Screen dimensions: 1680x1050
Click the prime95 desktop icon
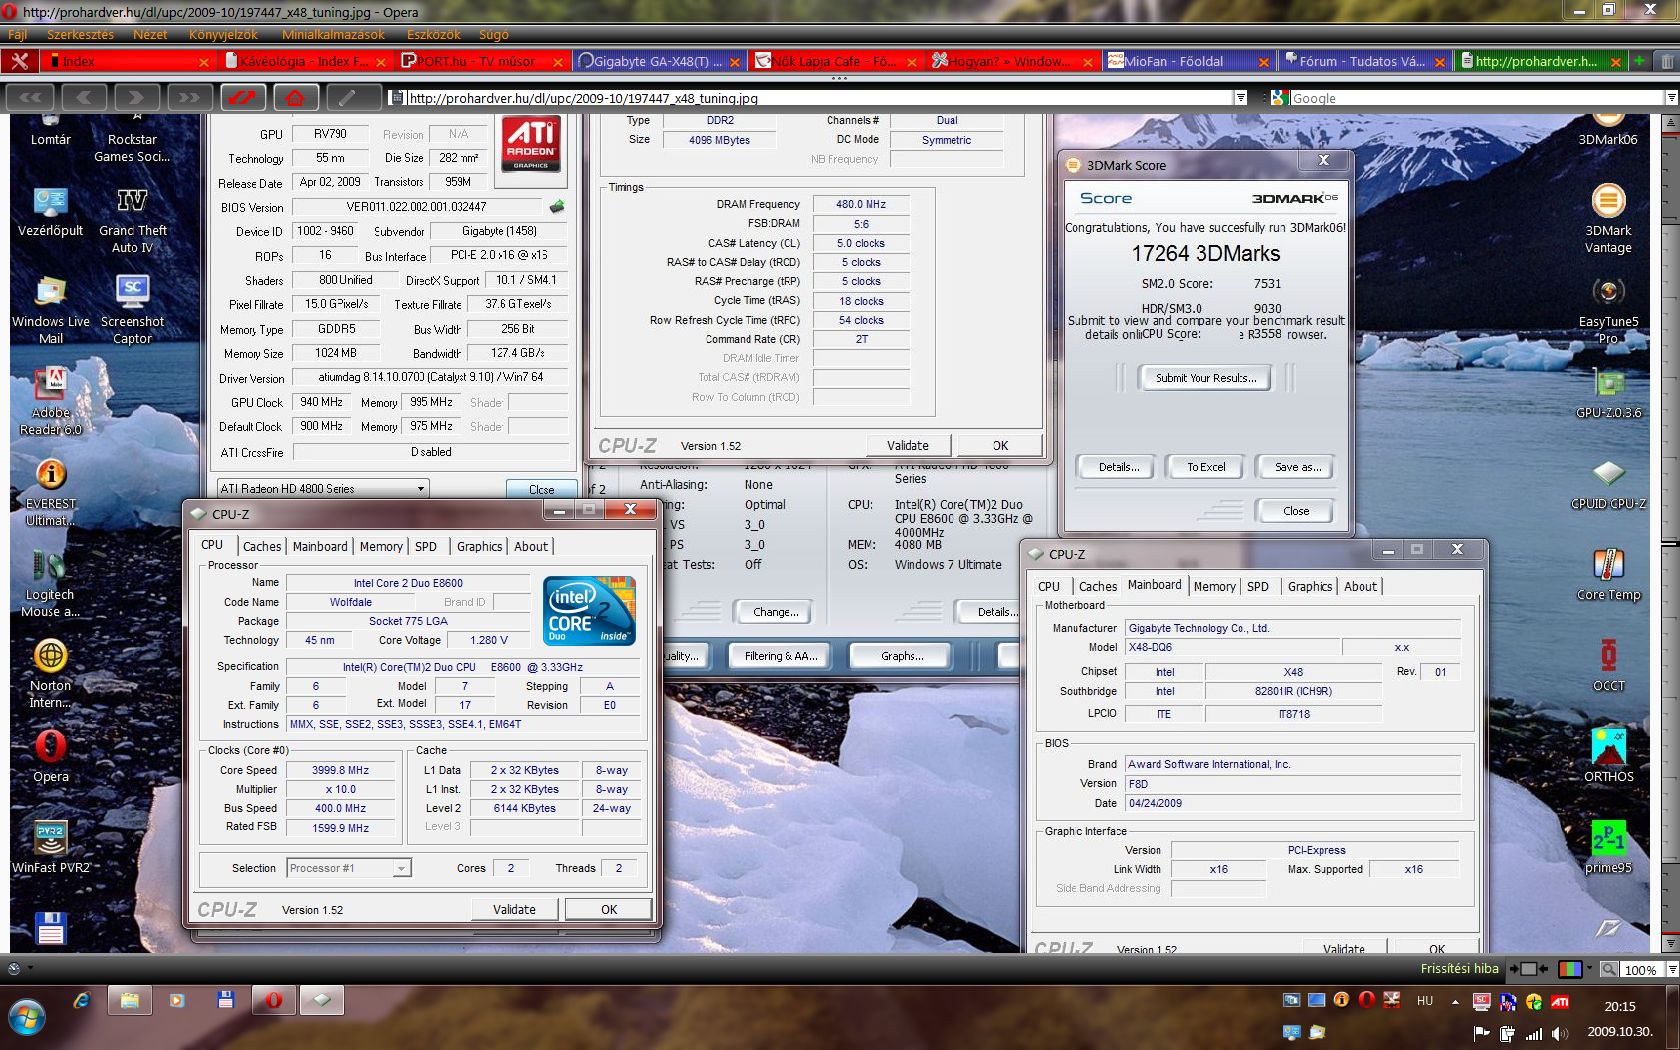[x=1608, y=848]
